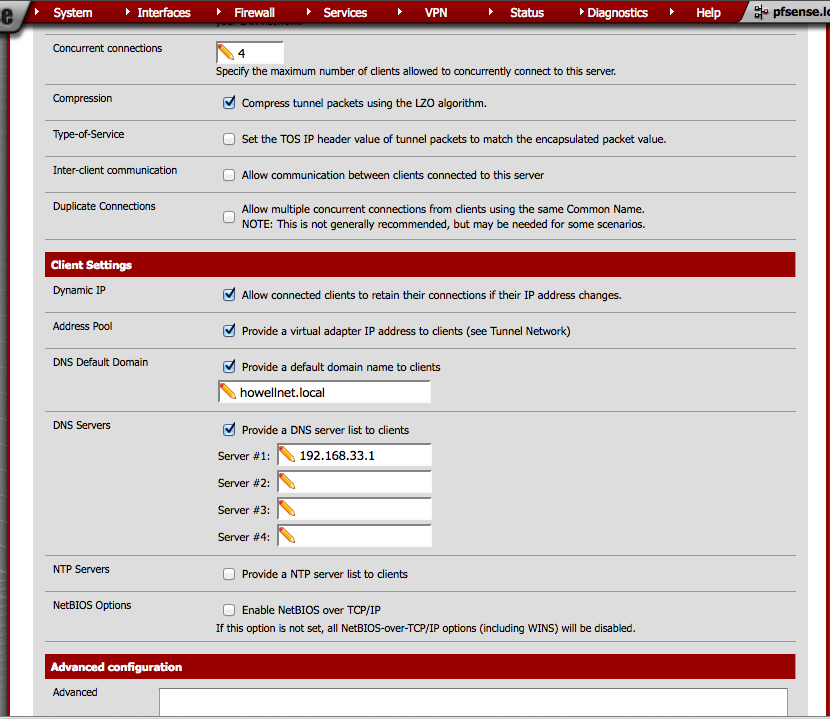Image resolution: width=830 pixels, height=719 pixels.
Task: Enable Inter-client communication checkbox
Action: (x=229, y=175)
